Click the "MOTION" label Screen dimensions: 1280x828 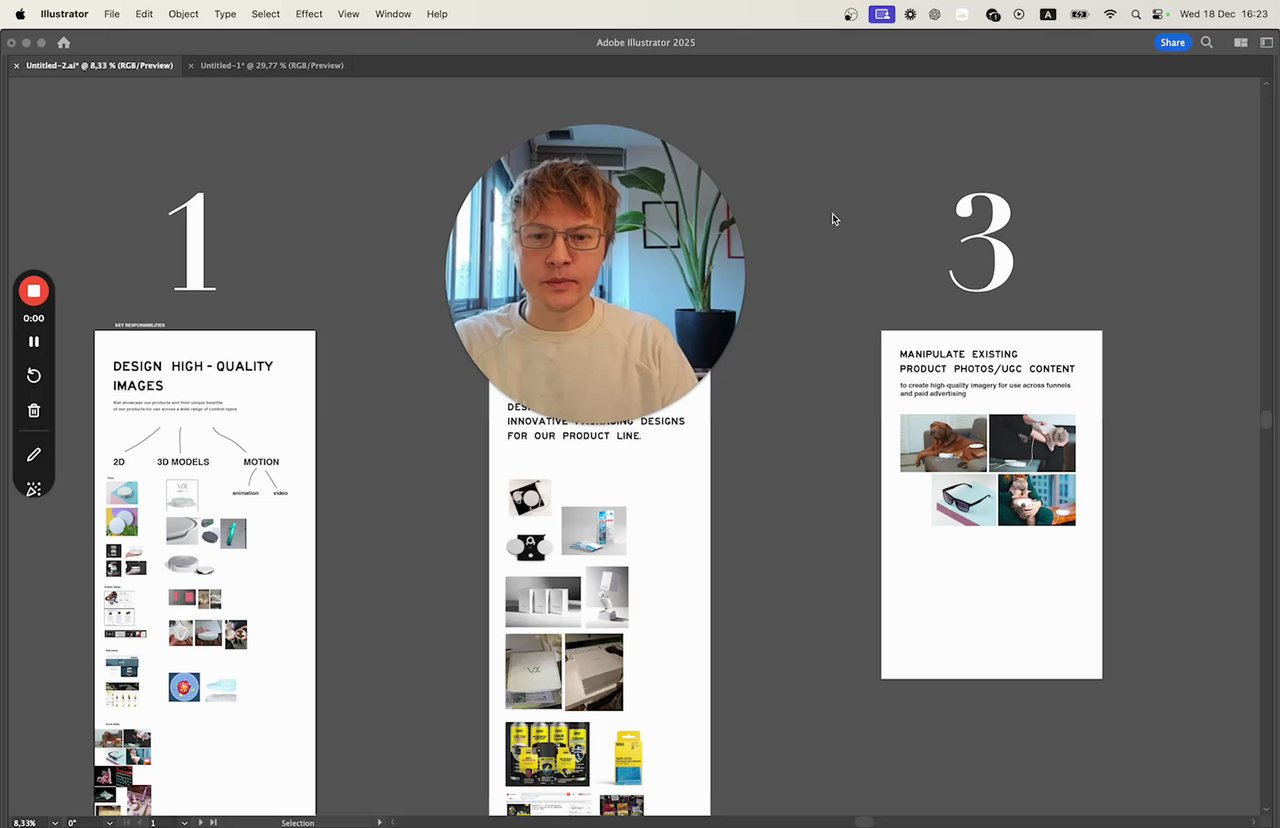pyautogui.click(x=261, y=462)
